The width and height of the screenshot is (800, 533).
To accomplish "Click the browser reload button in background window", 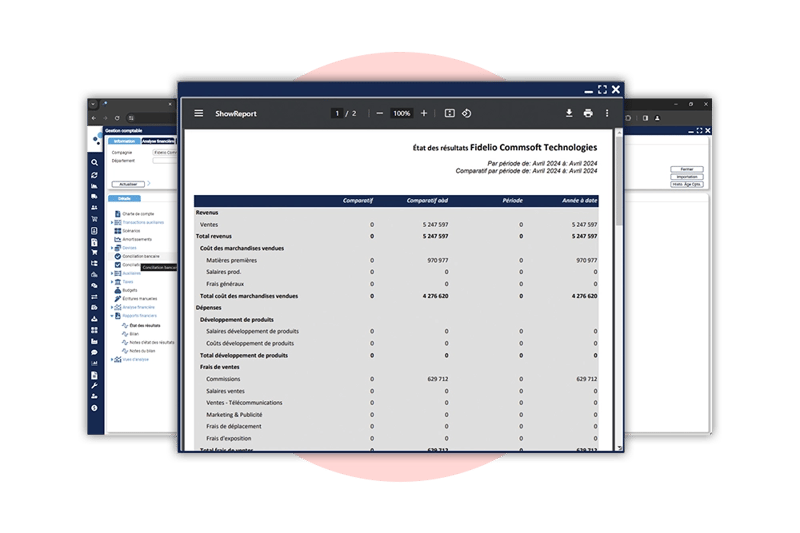I will [x=117, y=118].
